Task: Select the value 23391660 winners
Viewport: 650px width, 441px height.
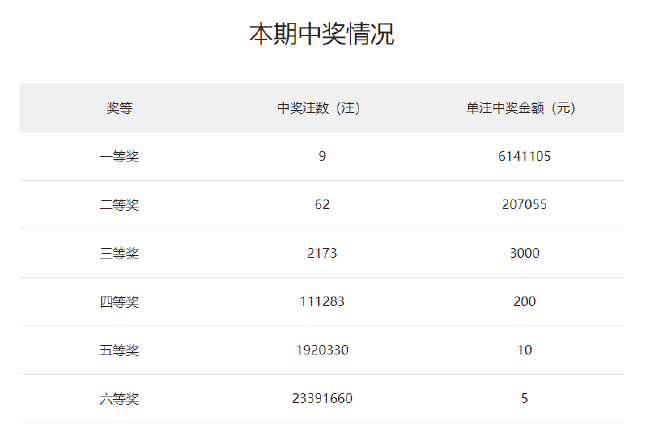Action: (322, 398)
